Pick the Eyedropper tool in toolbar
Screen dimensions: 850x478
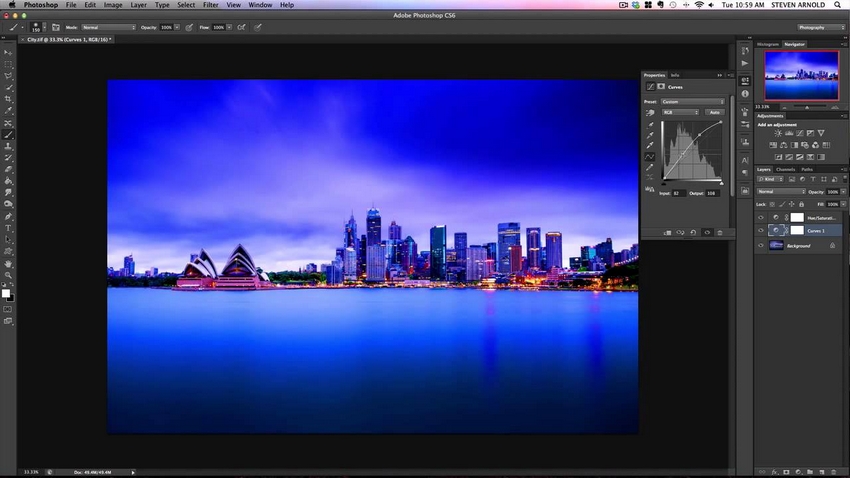(x=8, y=111)
